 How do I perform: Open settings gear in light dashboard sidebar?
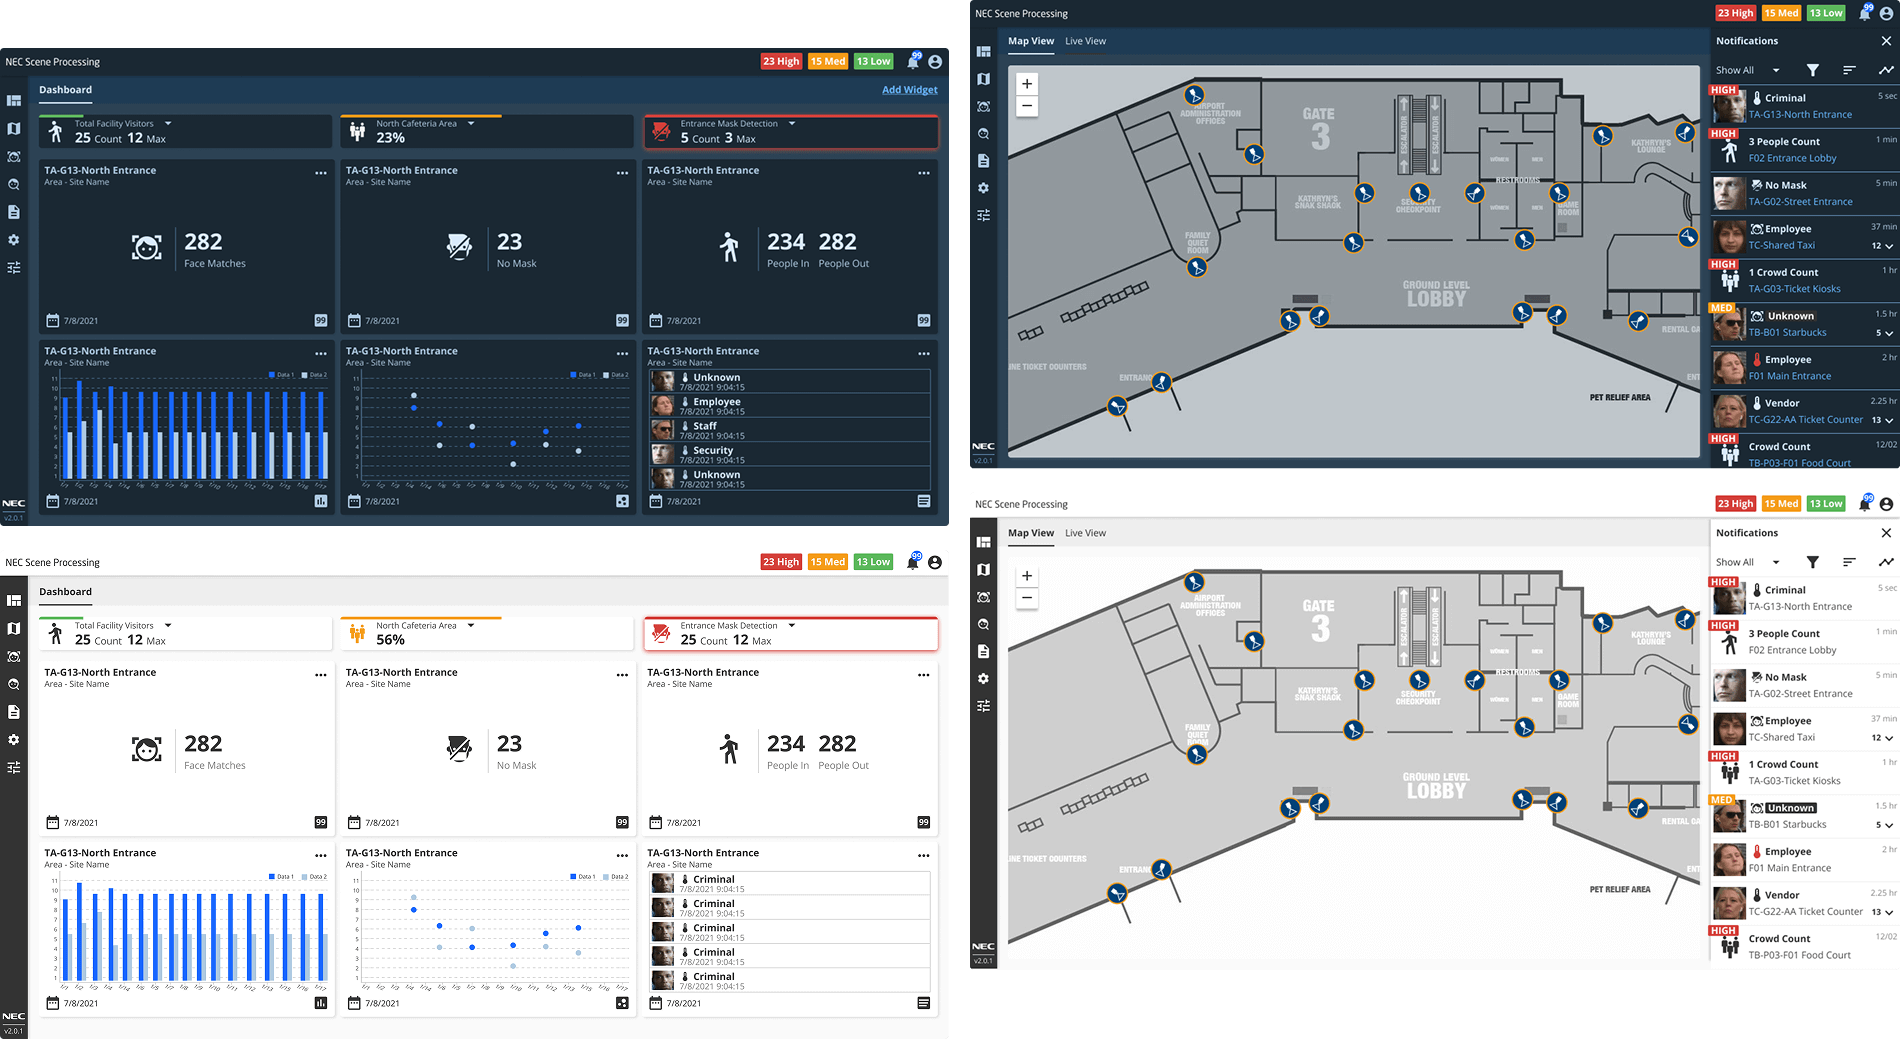tap(14, 740)
